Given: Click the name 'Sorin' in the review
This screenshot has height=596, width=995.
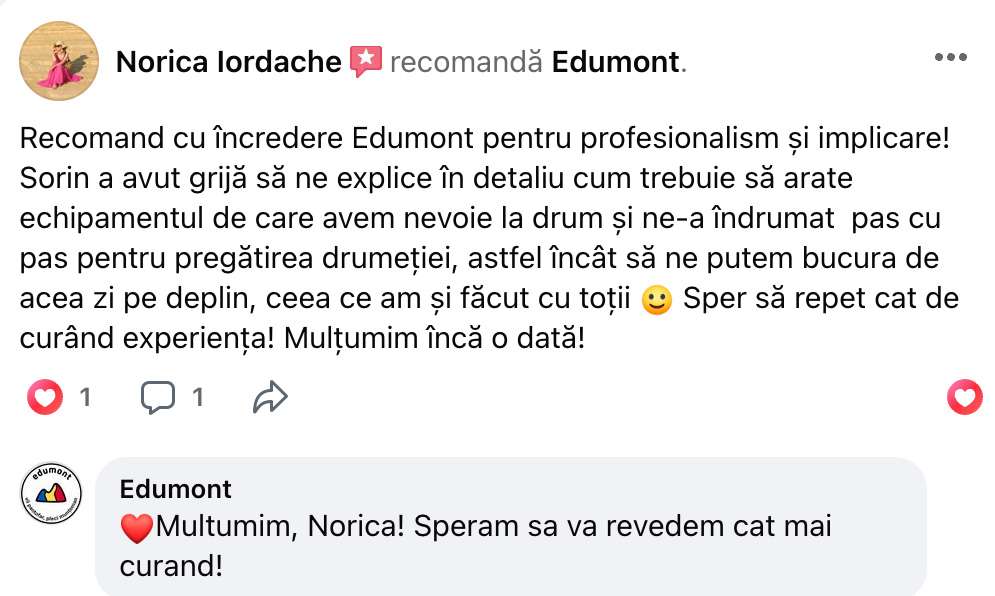Looking at the screenshot, I should click(x=49, y=178).
